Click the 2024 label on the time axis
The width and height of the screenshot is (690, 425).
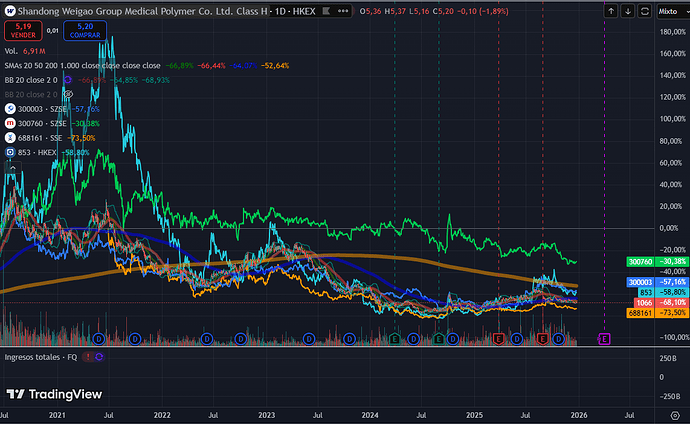pyautogui.click(x=370, y=415)
